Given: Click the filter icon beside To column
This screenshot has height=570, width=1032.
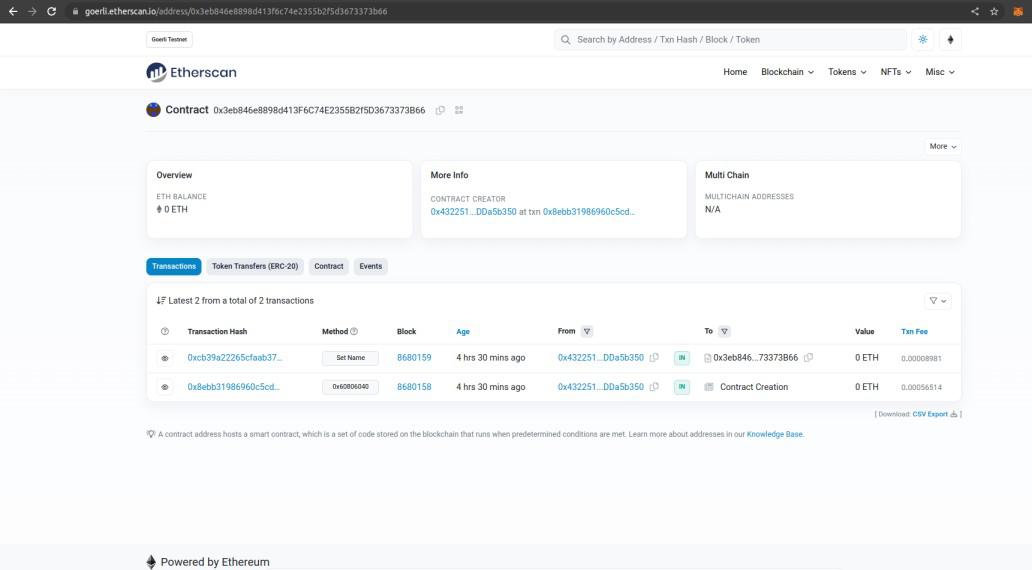Looking at the screenshot, I should 725,332.
